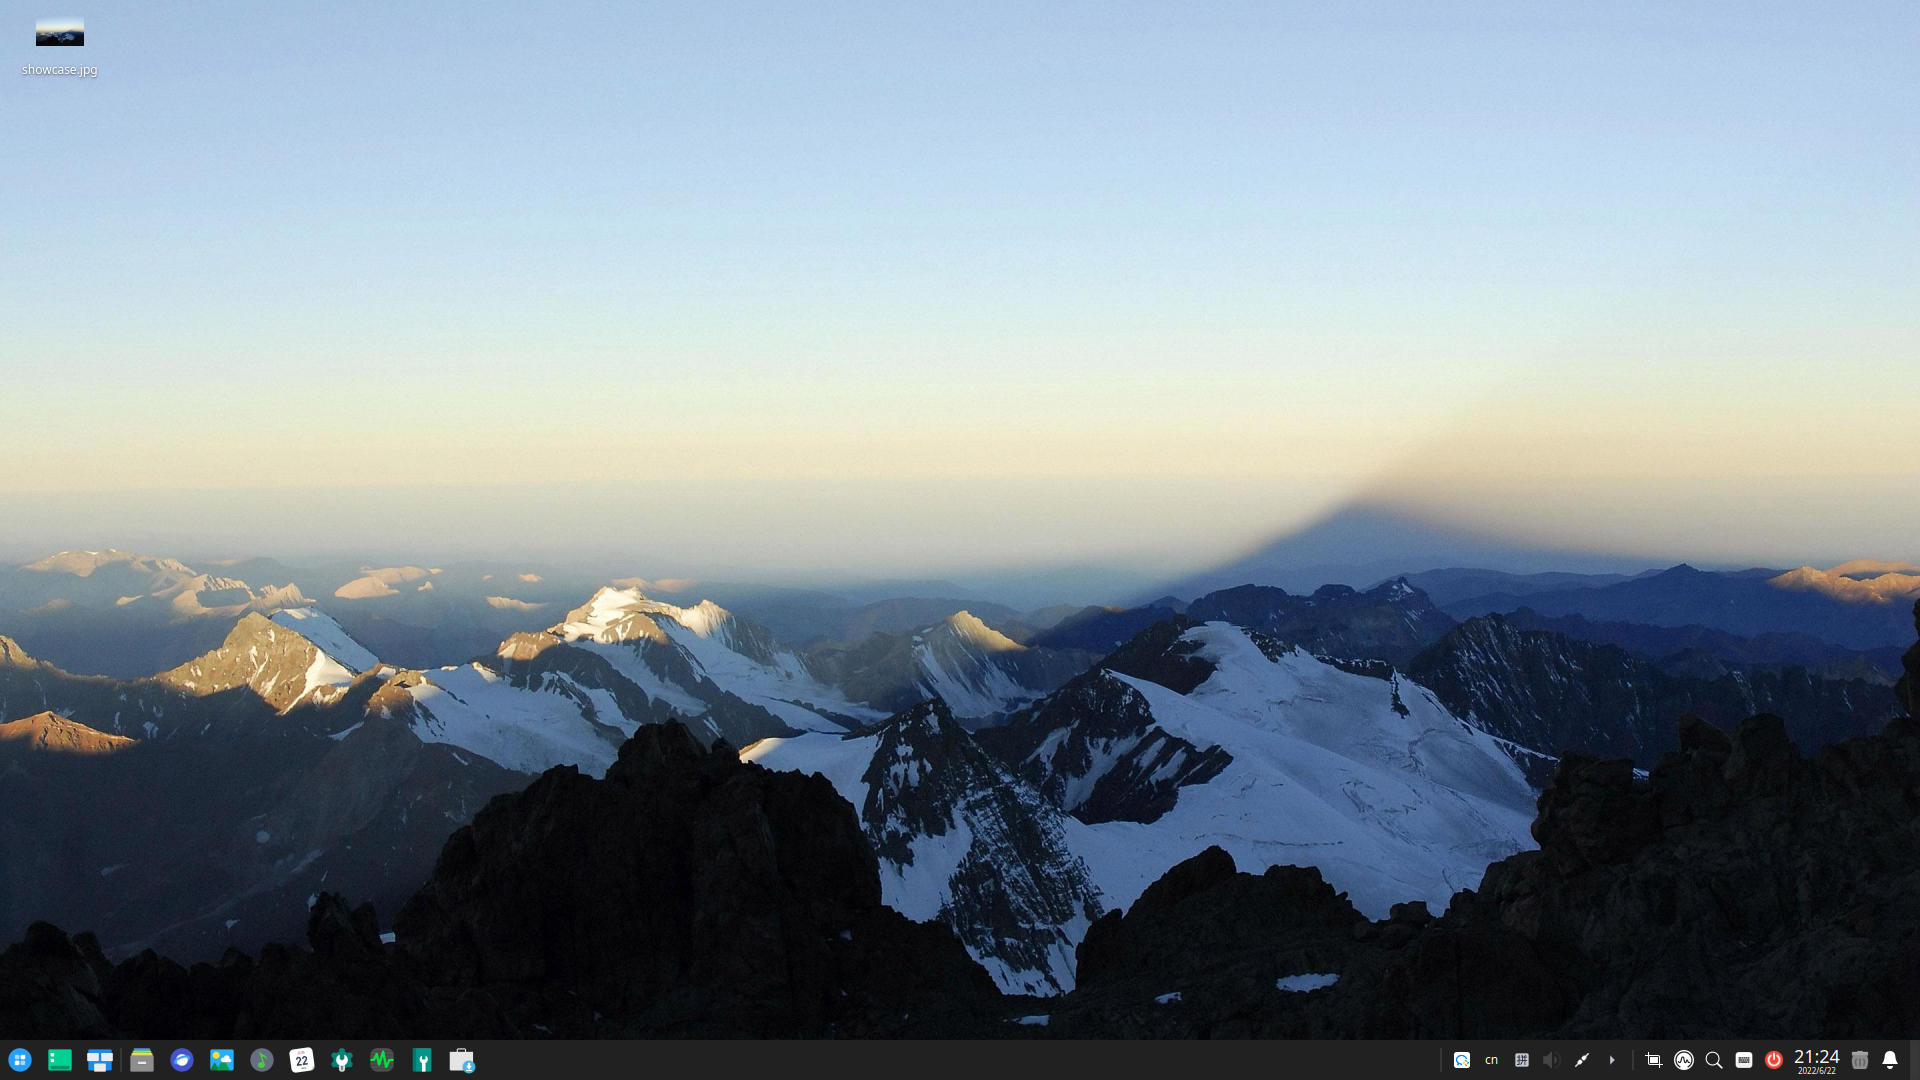The image size is (1920, 1080).
Task: Open the notification center bell
Action: [1890, 1060]
